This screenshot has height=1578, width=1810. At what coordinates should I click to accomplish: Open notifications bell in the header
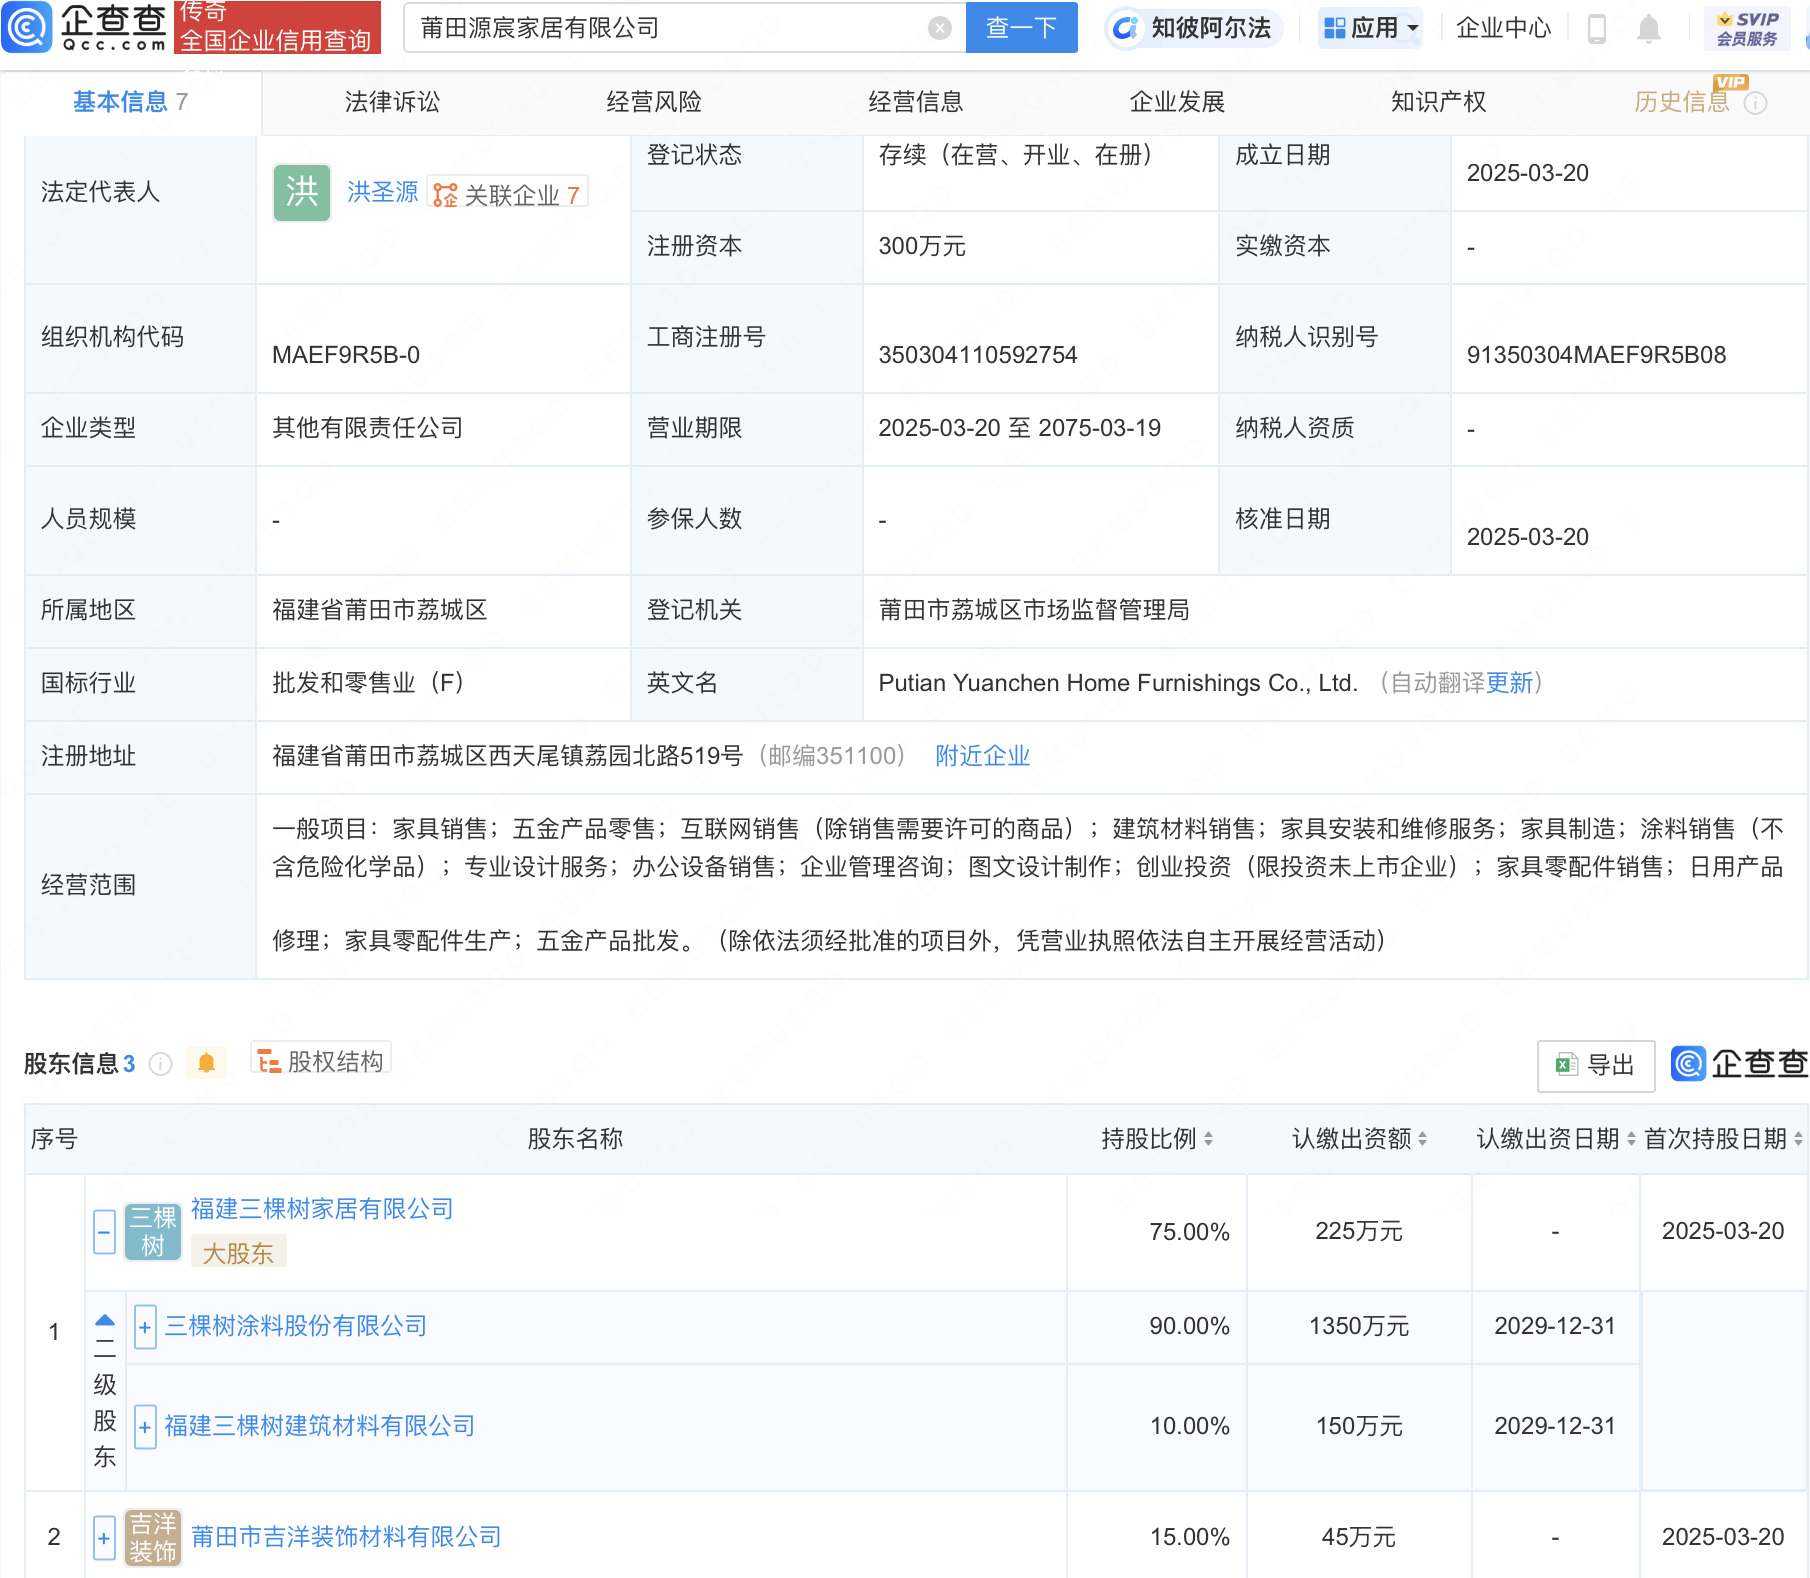point(1649,29)
